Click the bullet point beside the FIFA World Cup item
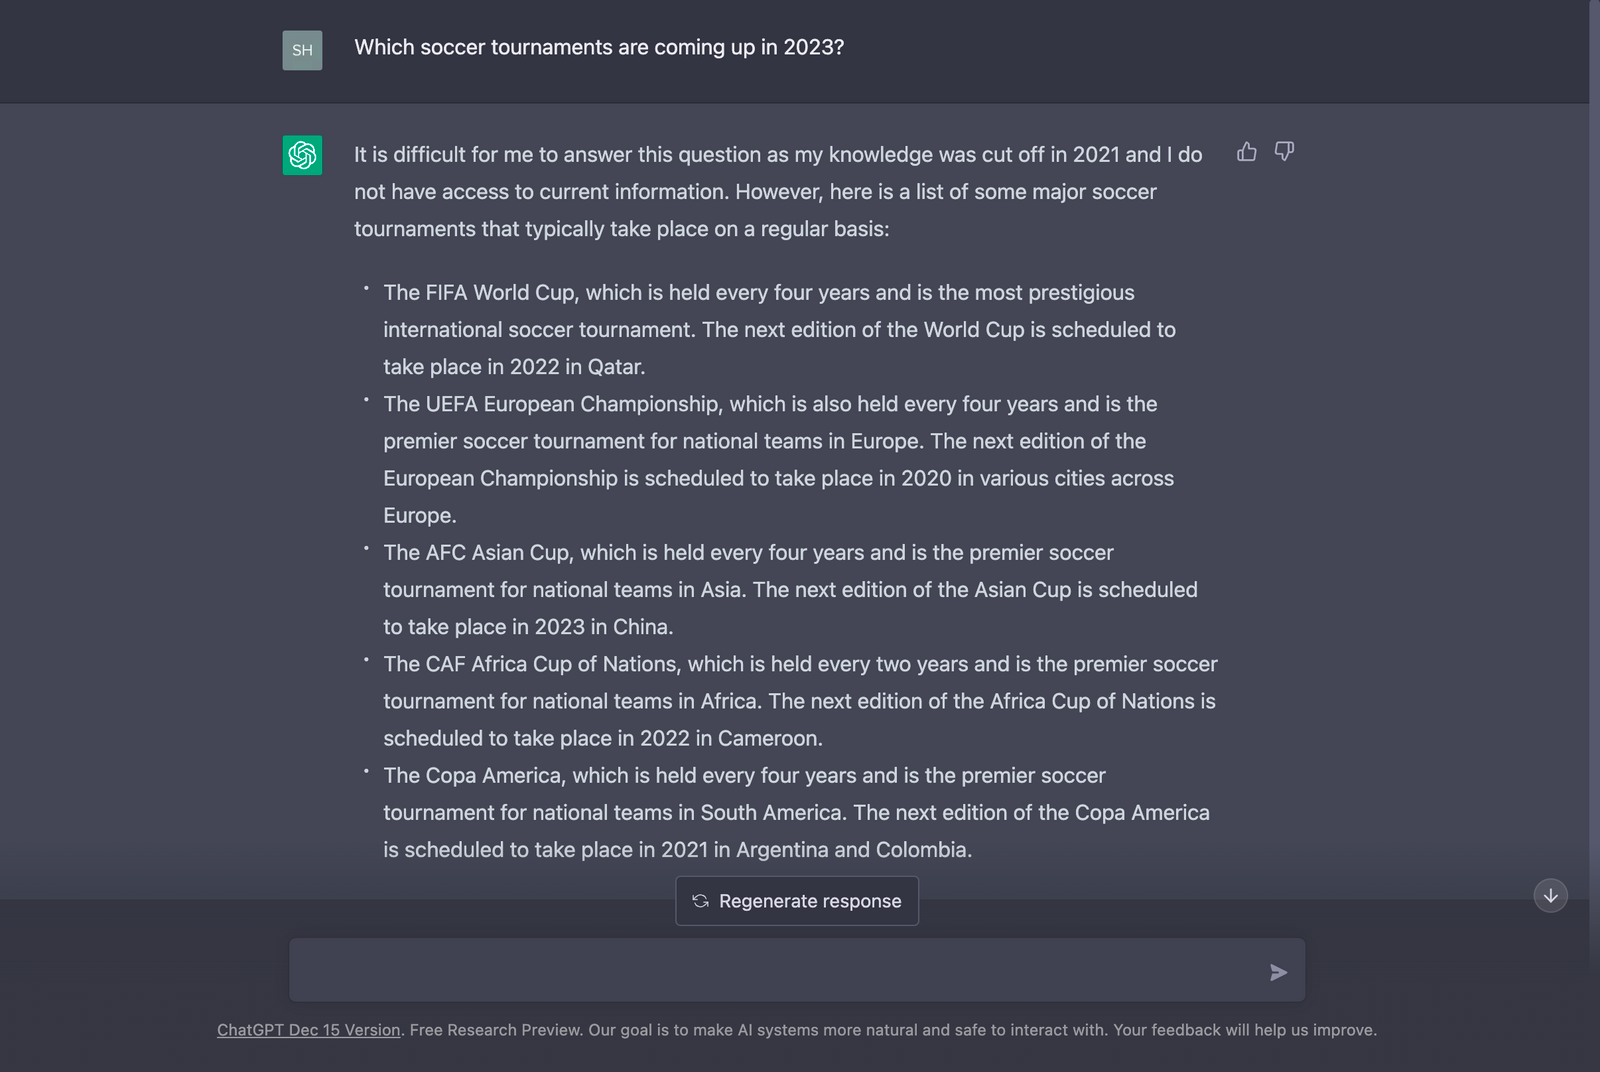 pos(366,289)
